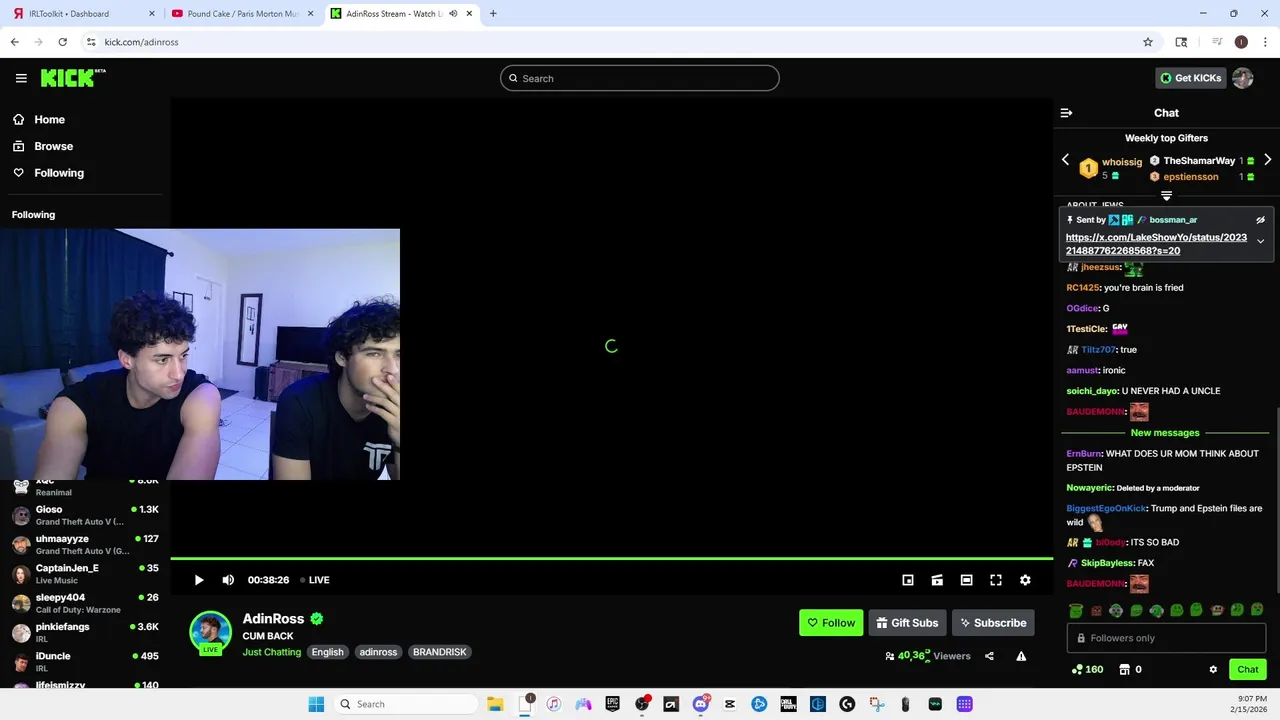Open the Windows Start menu

[316, 704]
